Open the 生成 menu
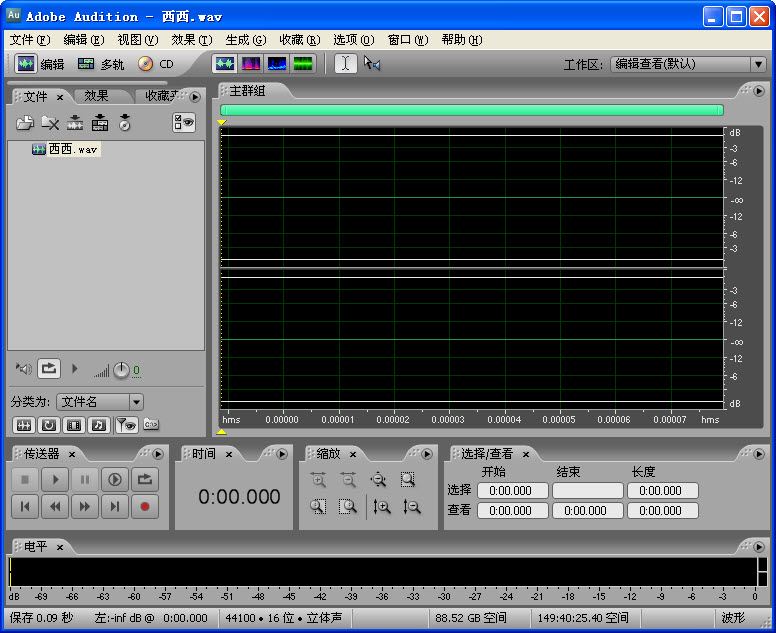This screenshot has width=776, height=633. point(245,40)
